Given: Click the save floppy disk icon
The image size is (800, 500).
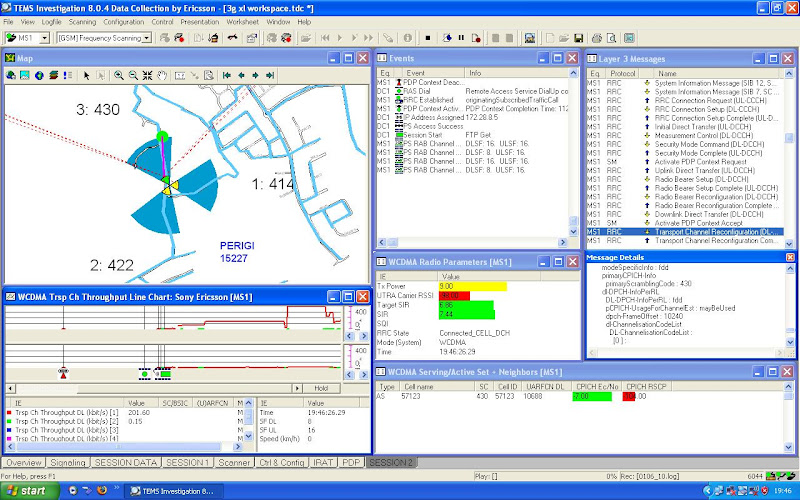Looking at the screenshot, I should (x=579, y=38).
